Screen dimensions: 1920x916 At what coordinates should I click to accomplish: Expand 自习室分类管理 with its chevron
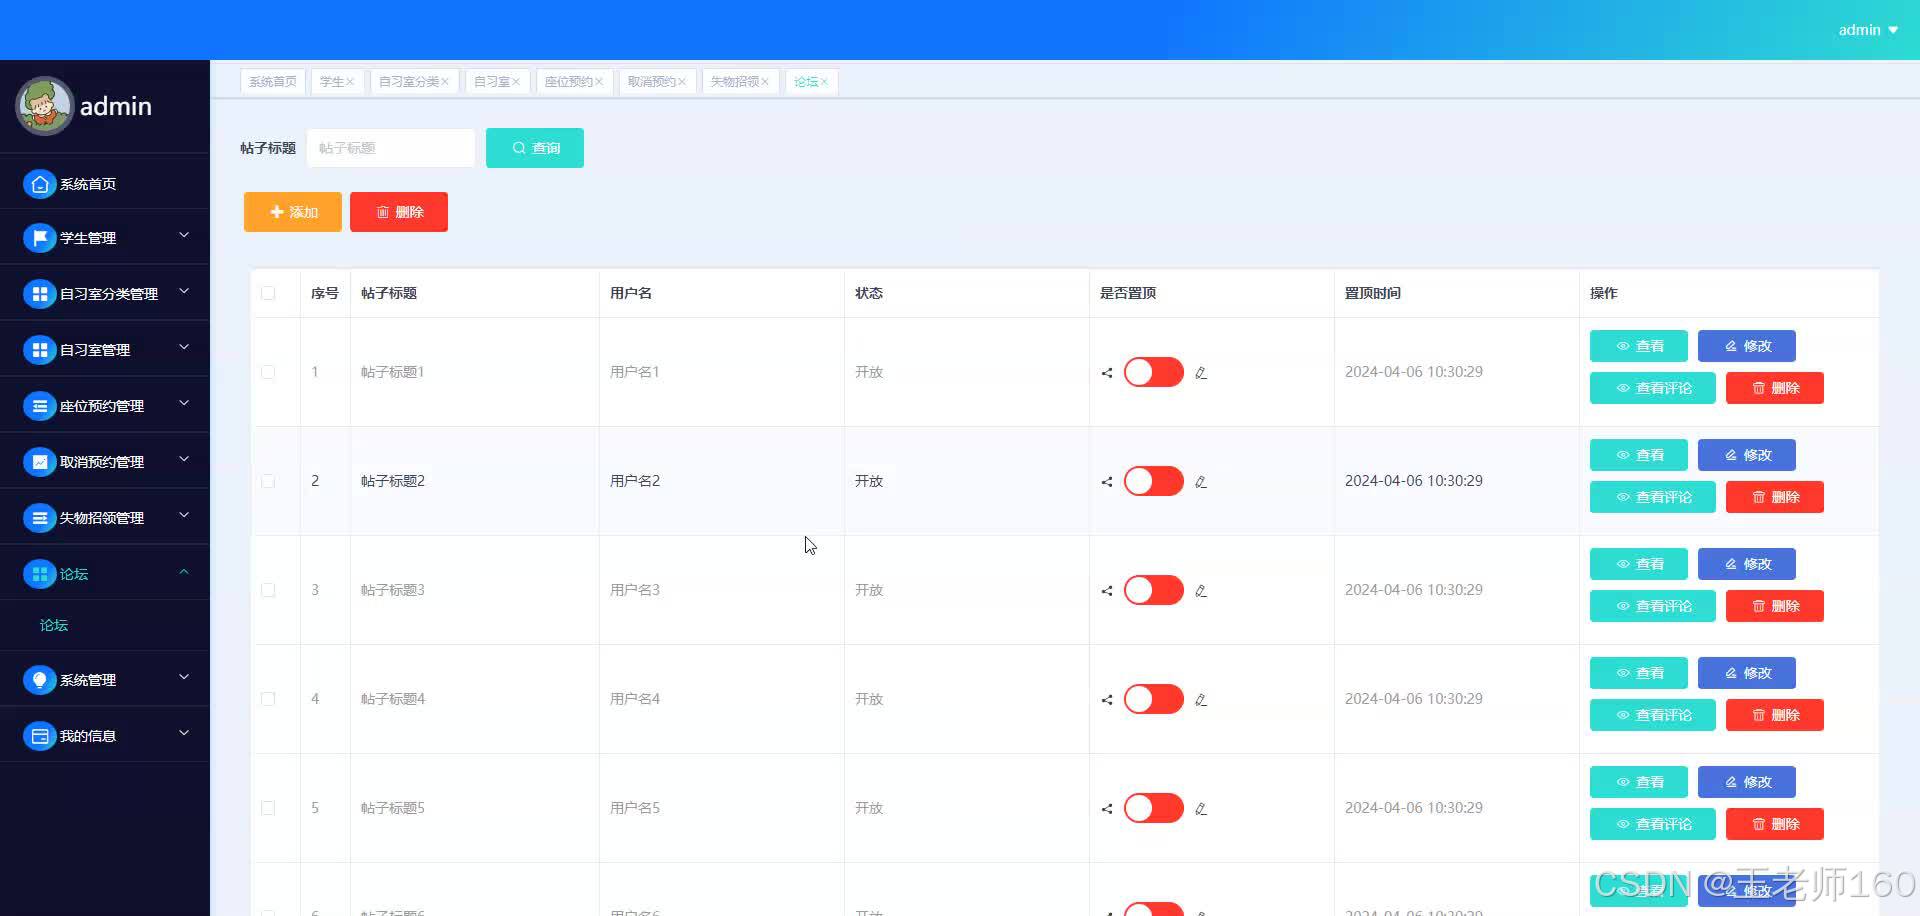[184, 292]
